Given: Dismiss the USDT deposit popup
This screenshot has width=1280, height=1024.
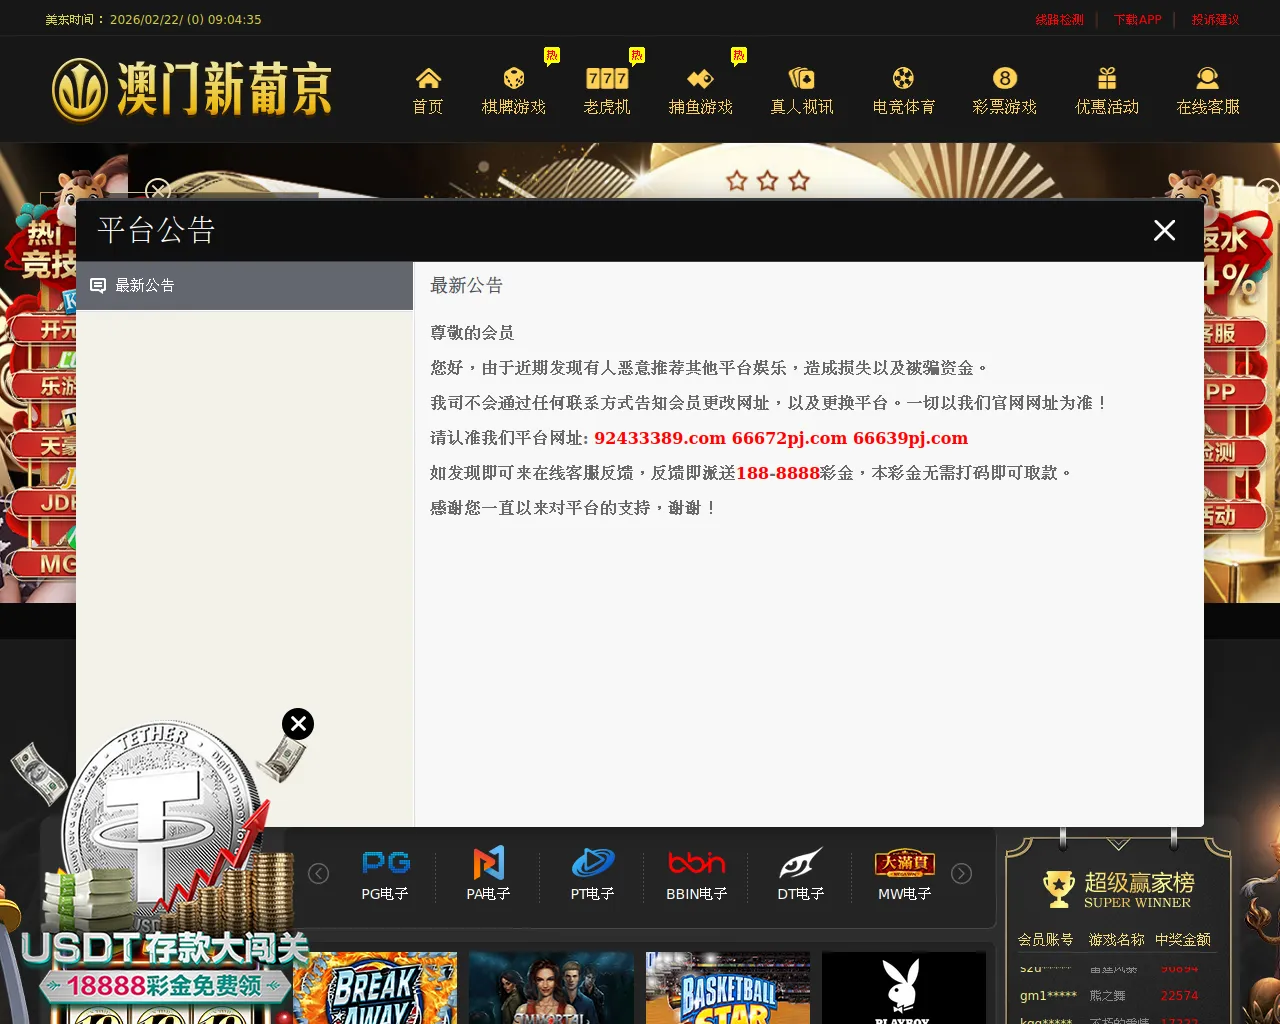Looking at the screenshot, I should [x=297, y=723].
